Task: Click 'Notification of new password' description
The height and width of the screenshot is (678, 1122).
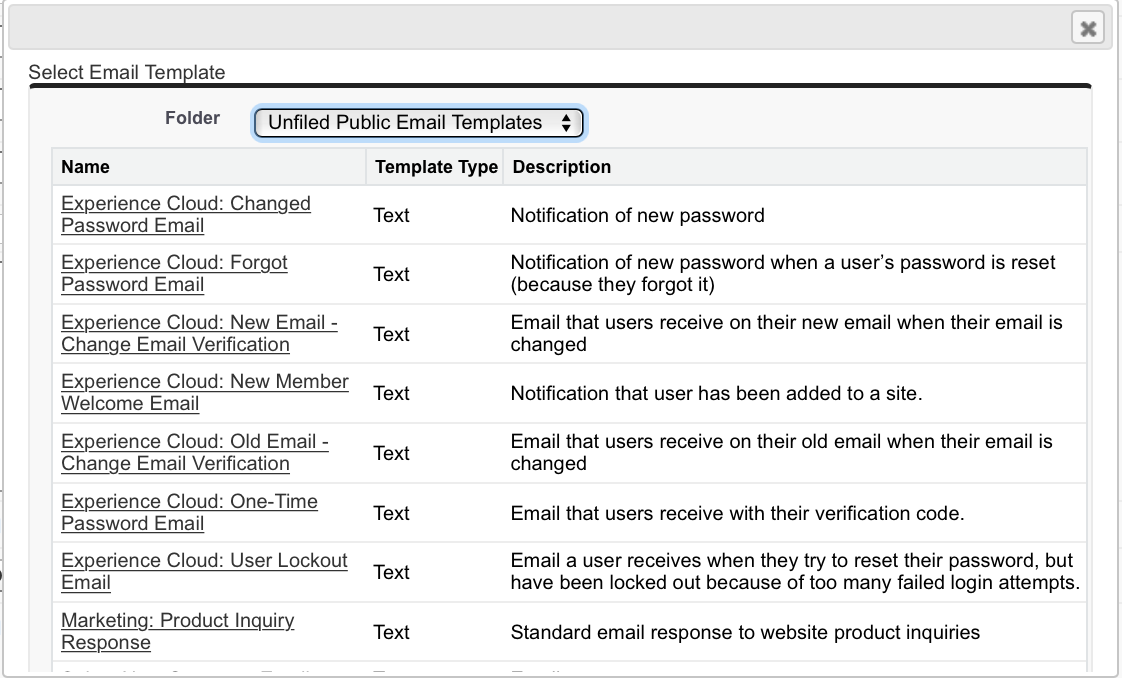Action: coord(638,215)
